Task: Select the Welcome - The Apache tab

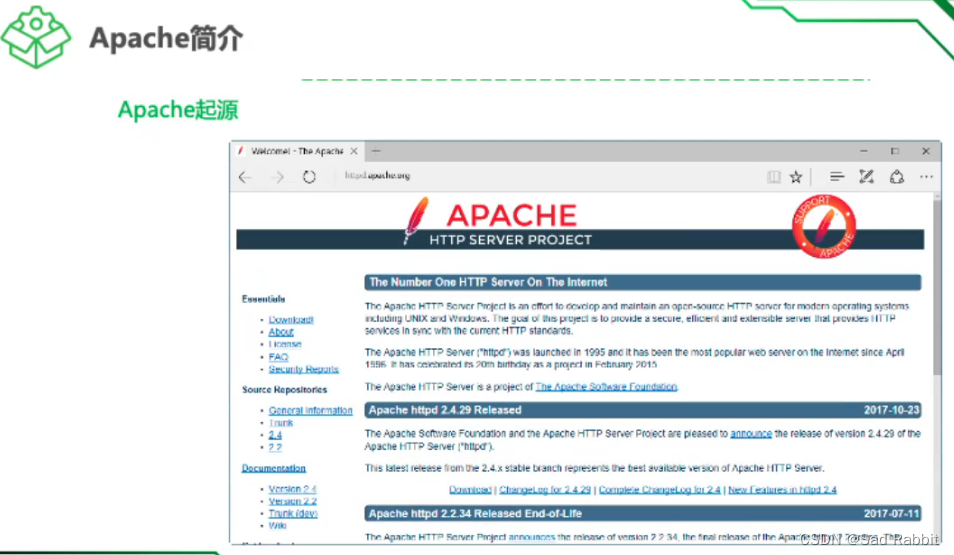Action: click(297, 151)
